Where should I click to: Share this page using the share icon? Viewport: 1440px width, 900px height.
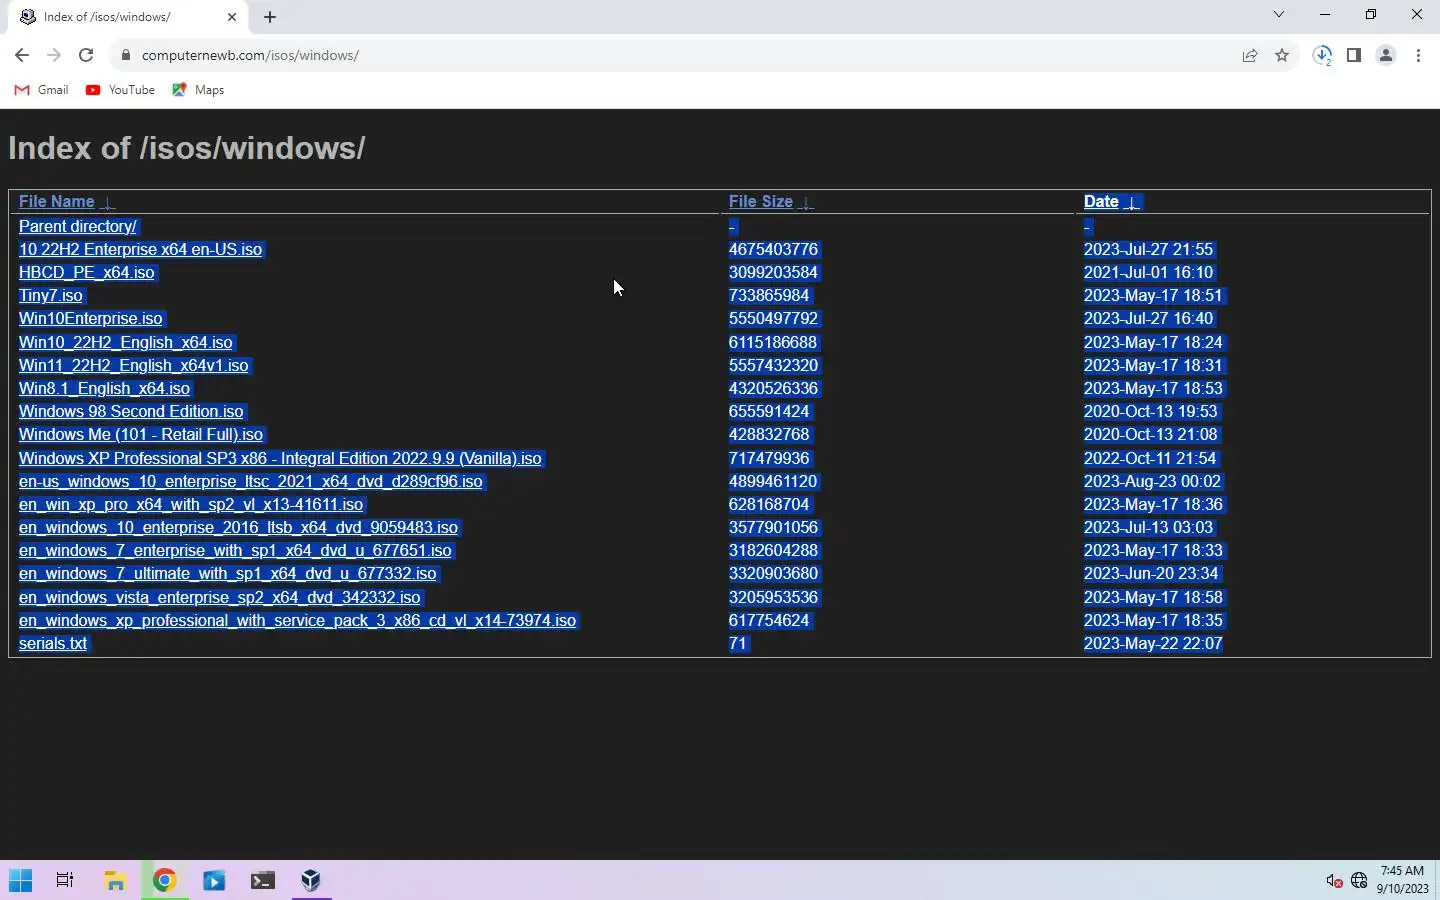pyautogui.click(x=1250, y=56)
